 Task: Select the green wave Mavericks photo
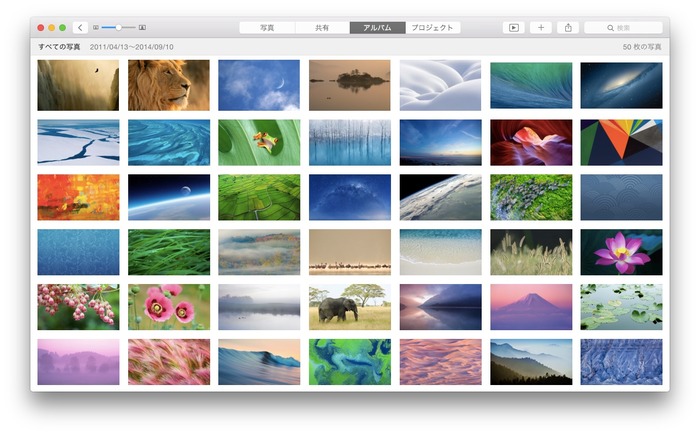point(531,85)
